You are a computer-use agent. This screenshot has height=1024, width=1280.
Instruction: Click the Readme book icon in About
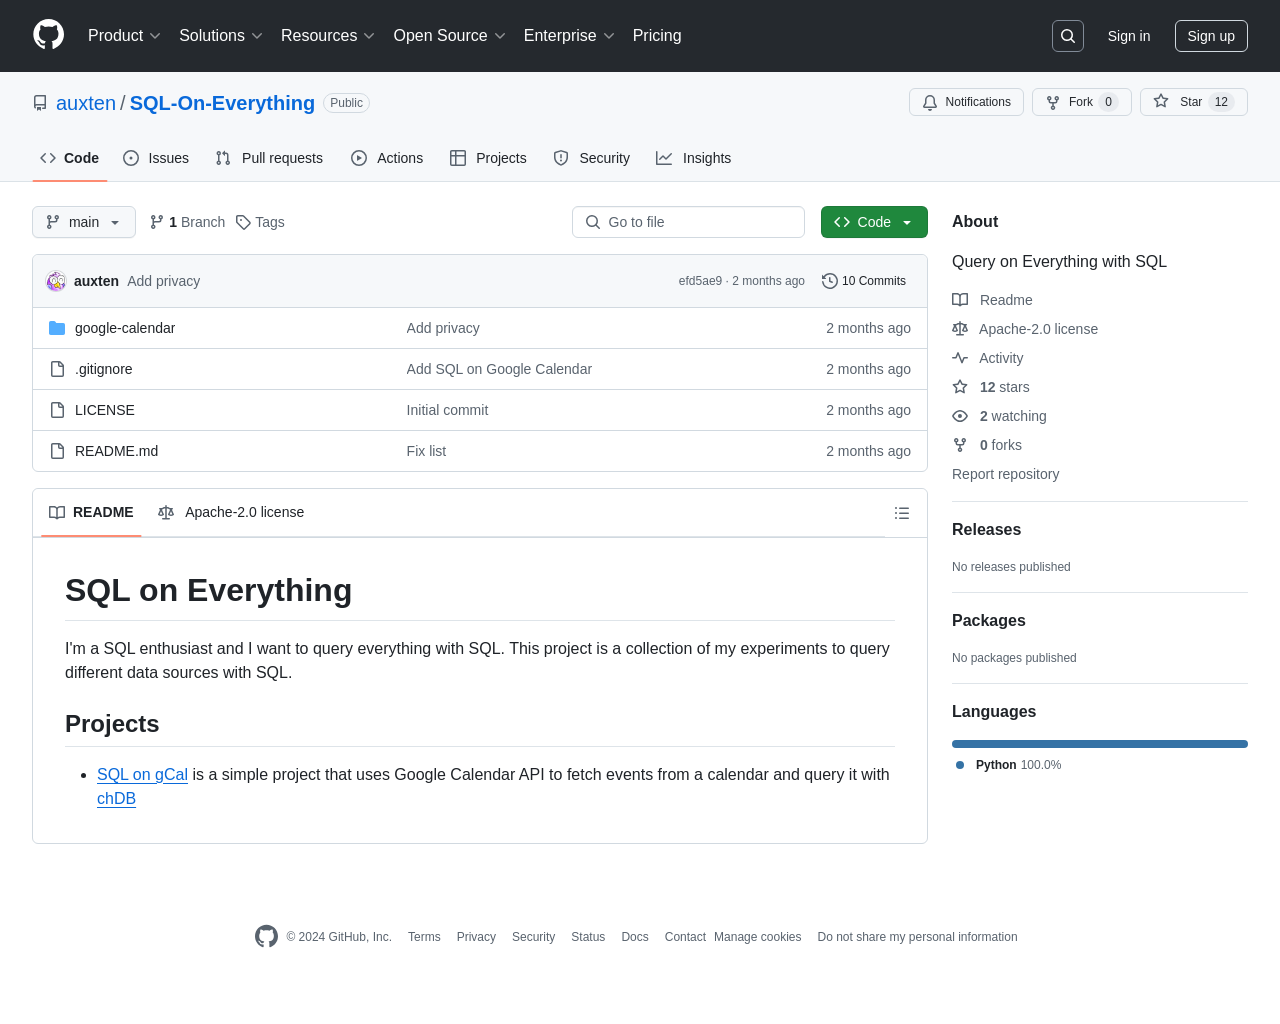(x=960, y=300)
